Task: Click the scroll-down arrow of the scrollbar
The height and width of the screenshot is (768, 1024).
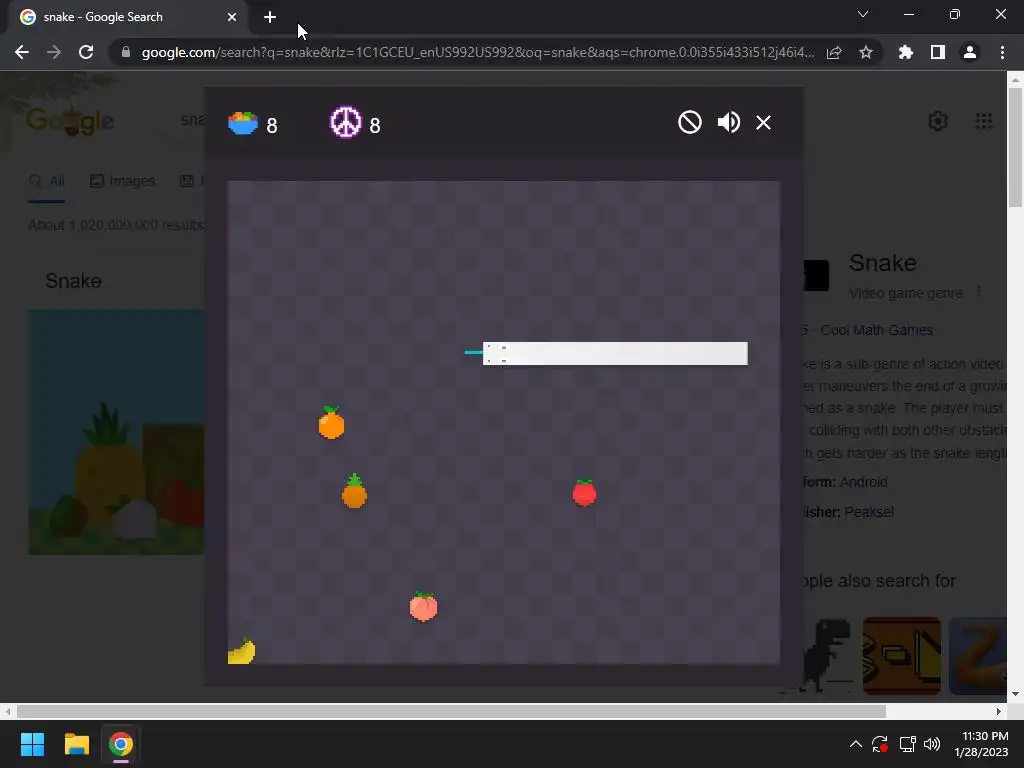Action: 1015,694
